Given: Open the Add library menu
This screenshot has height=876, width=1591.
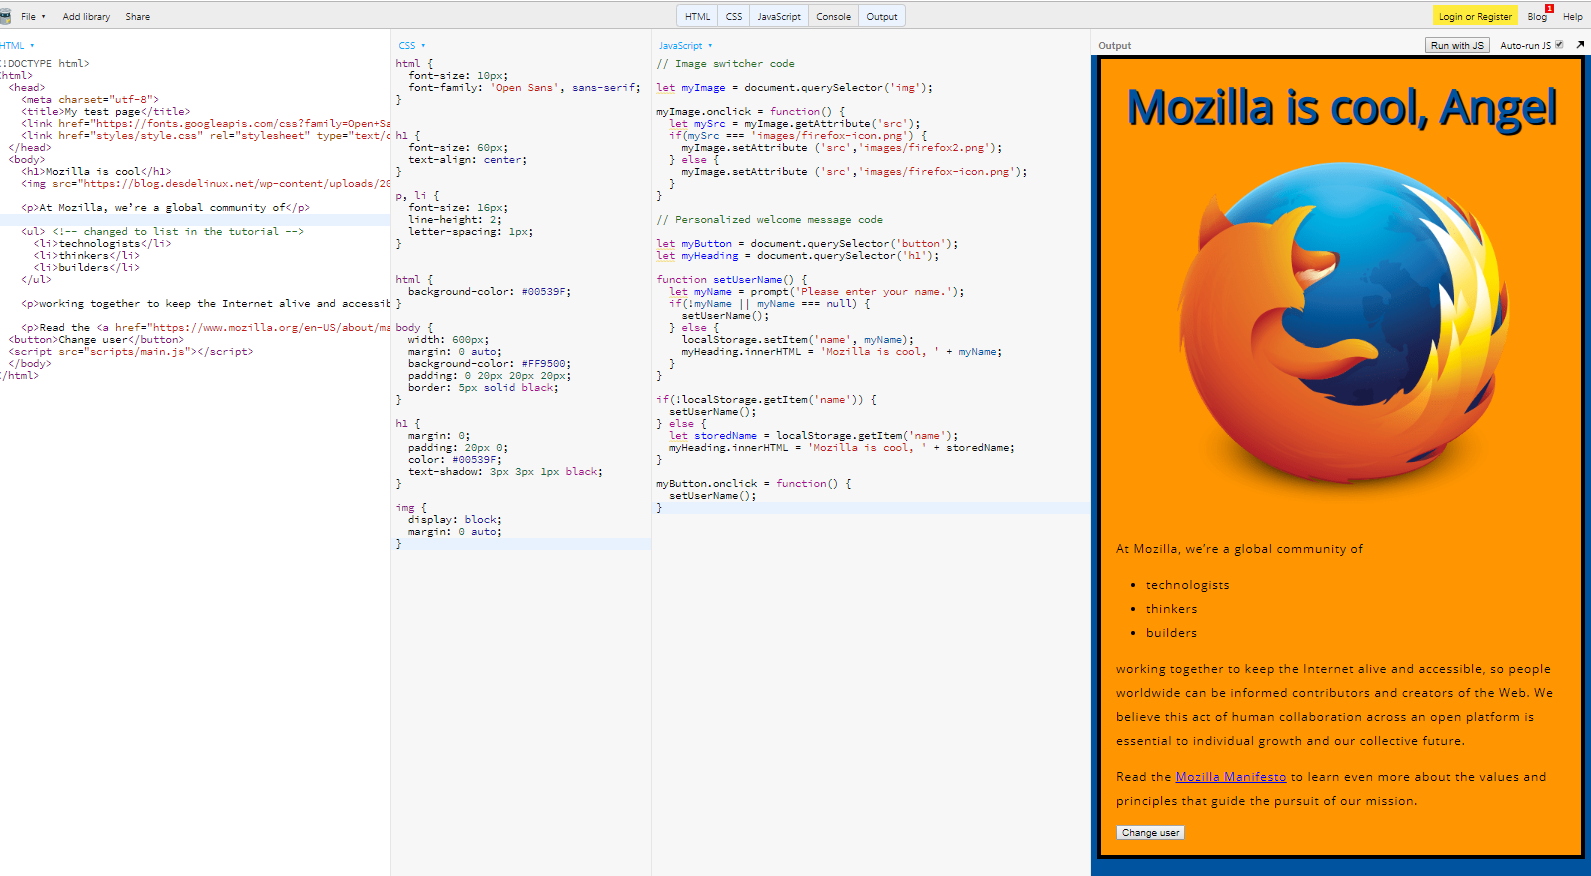Looking at the screenshot, I should (86, 16).
